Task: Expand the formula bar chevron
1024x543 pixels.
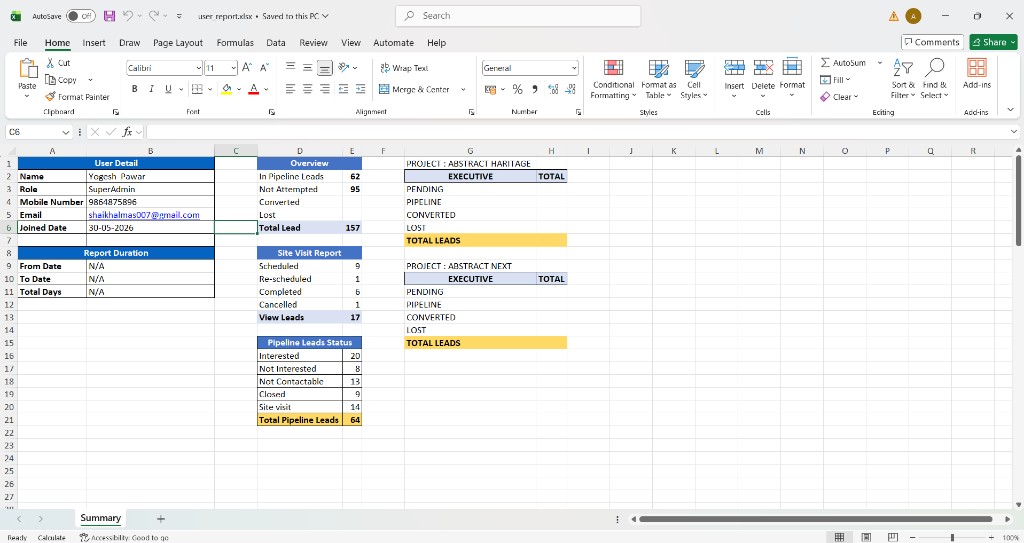Action: click(1014, 132)
